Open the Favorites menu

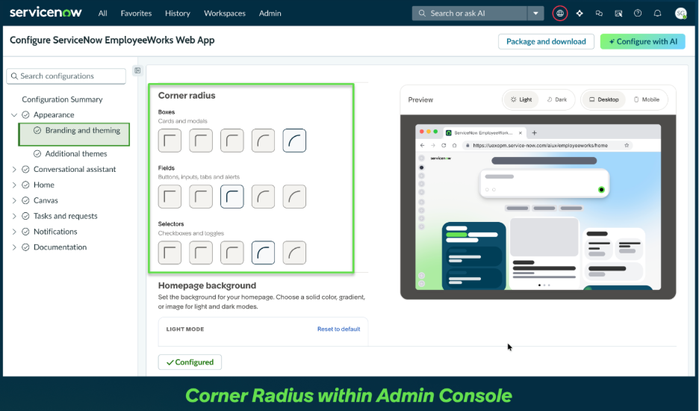[136, 13]
